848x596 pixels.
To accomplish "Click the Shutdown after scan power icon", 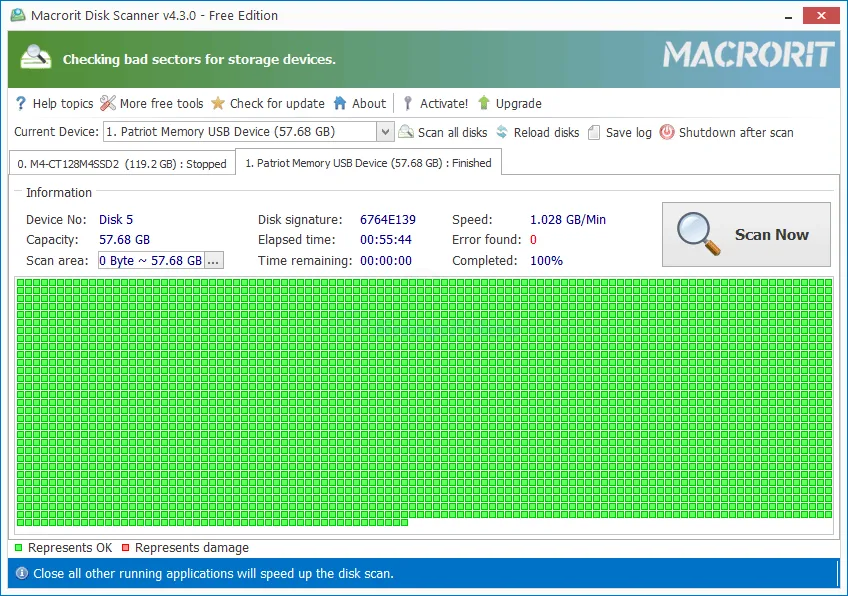I will coord(667,132).
